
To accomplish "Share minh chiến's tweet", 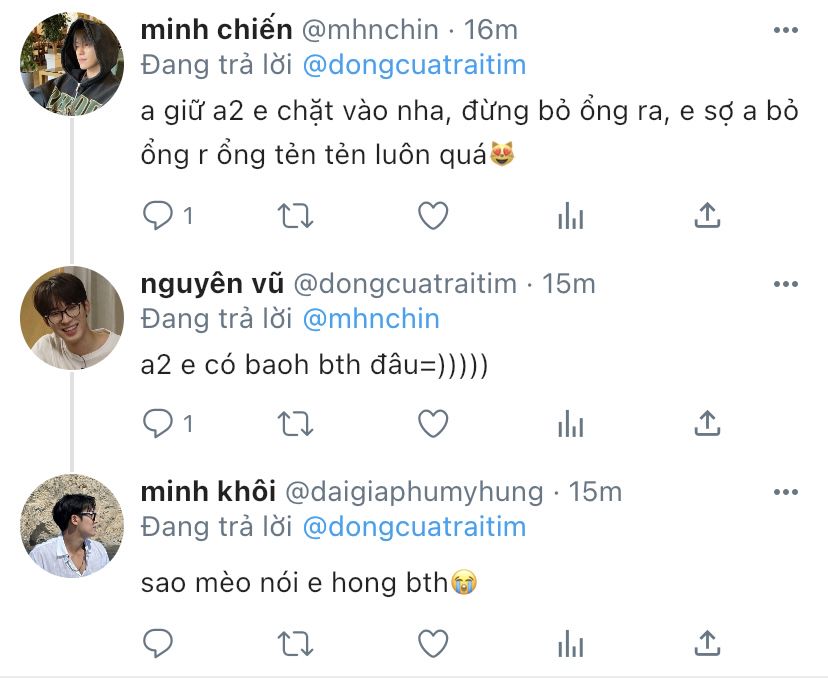I will pos(707,215).
